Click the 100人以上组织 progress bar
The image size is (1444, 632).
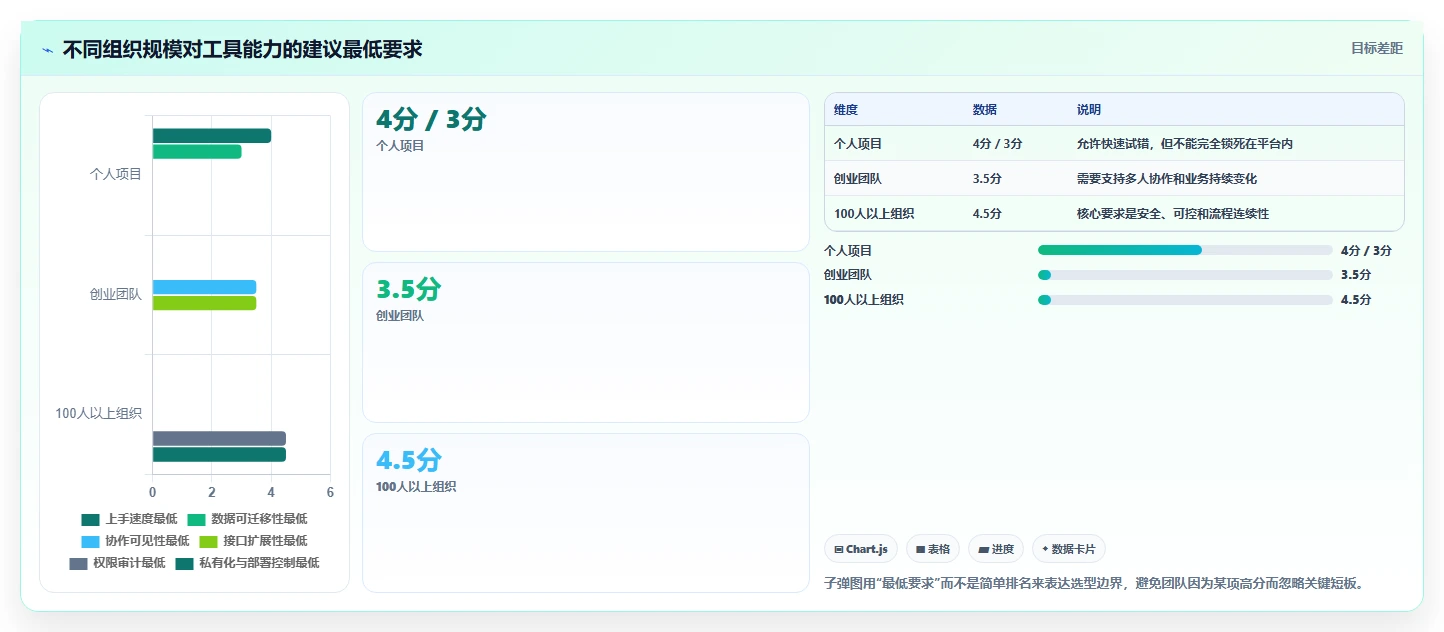(1185, 300)
